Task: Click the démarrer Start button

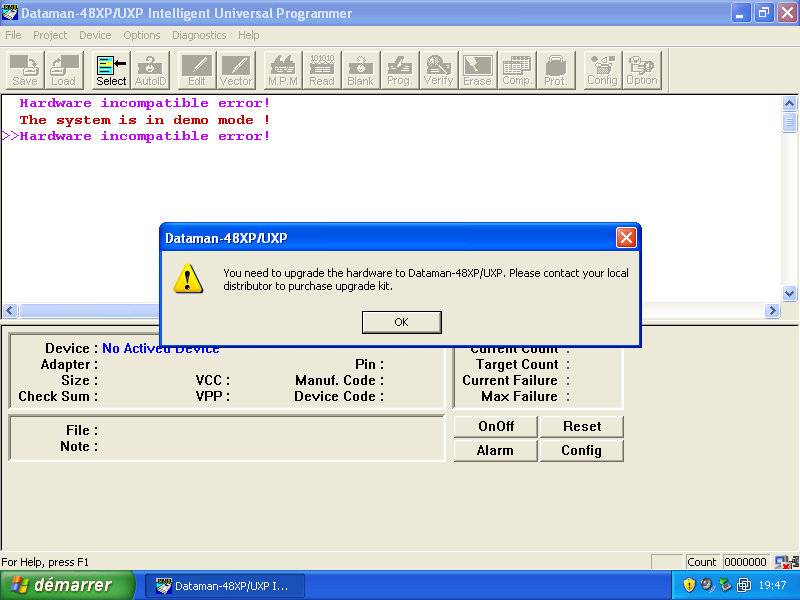Action: click(x=67, y=585)
